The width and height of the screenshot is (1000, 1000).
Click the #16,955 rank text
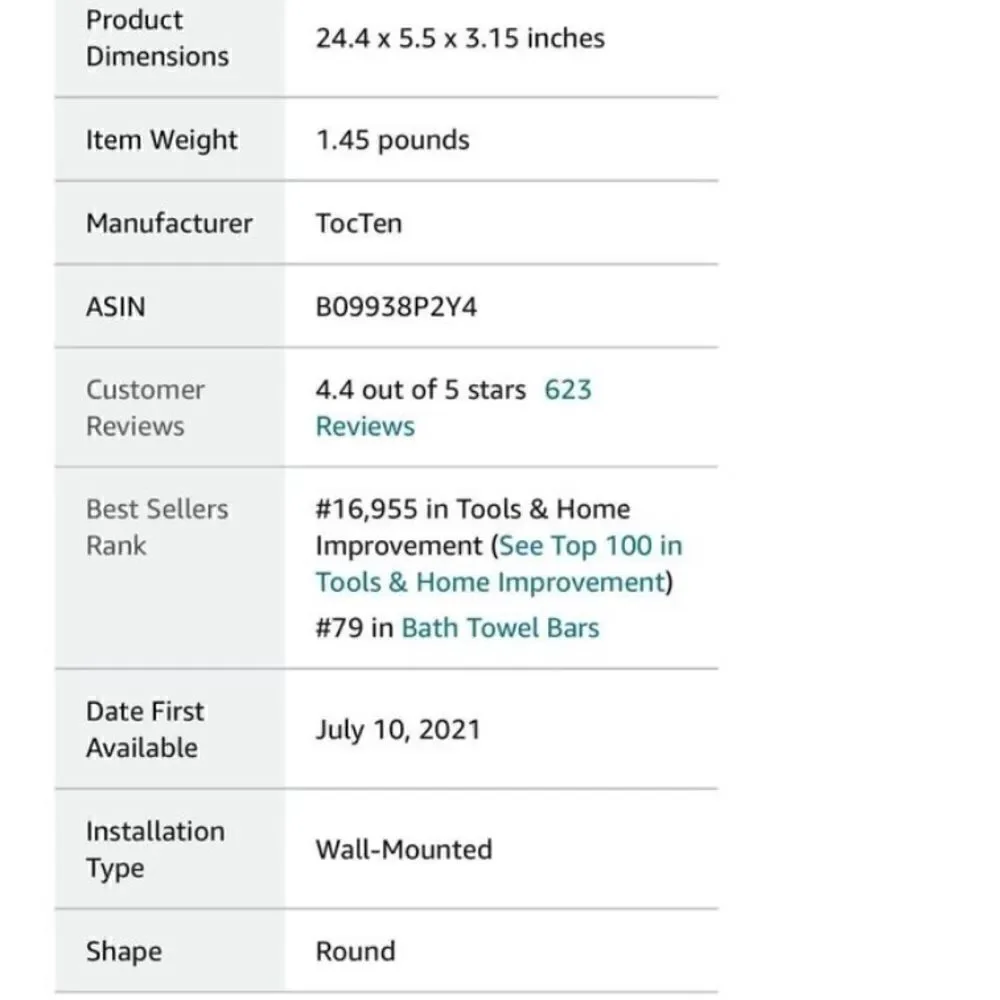[367, 510]
